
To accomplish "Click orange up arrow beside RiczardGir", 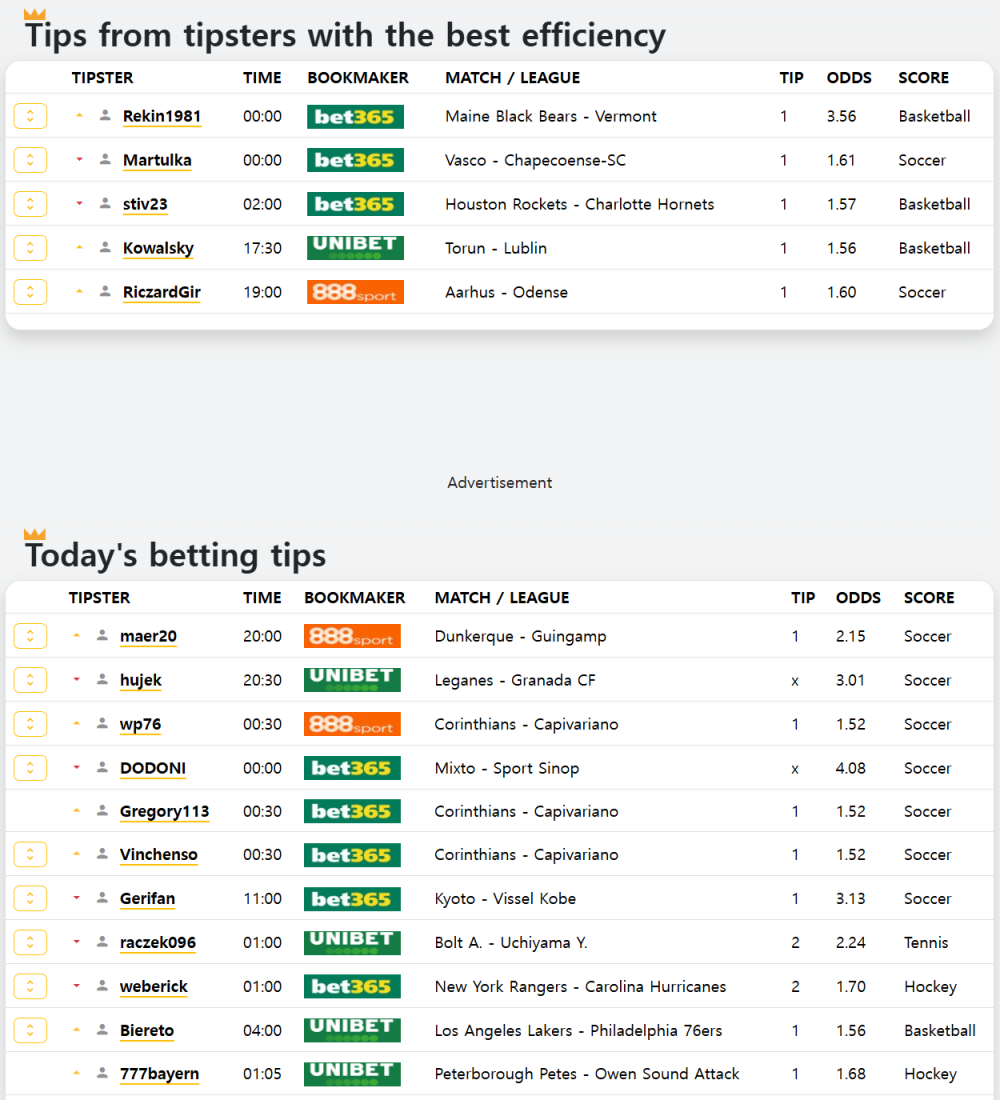I will click(79, 291).
